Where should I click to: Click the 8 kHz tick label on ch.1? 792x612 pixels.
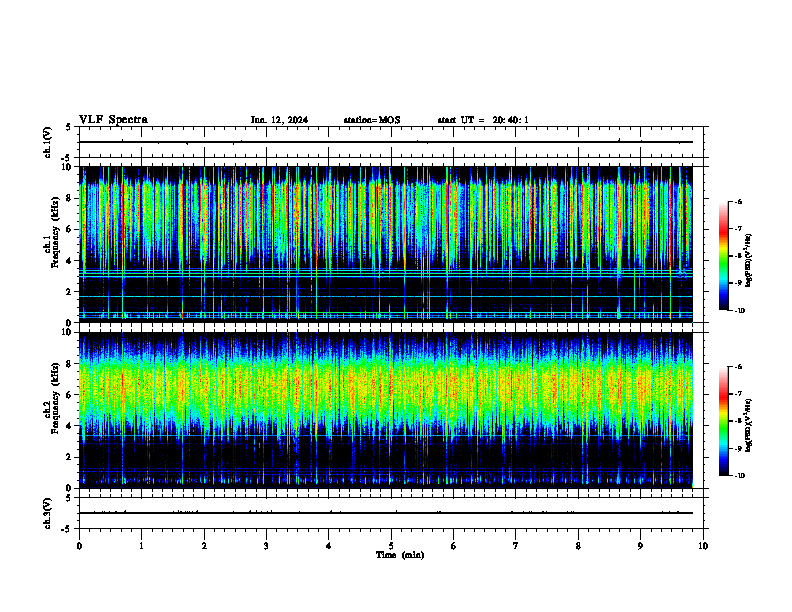[70, 198]
